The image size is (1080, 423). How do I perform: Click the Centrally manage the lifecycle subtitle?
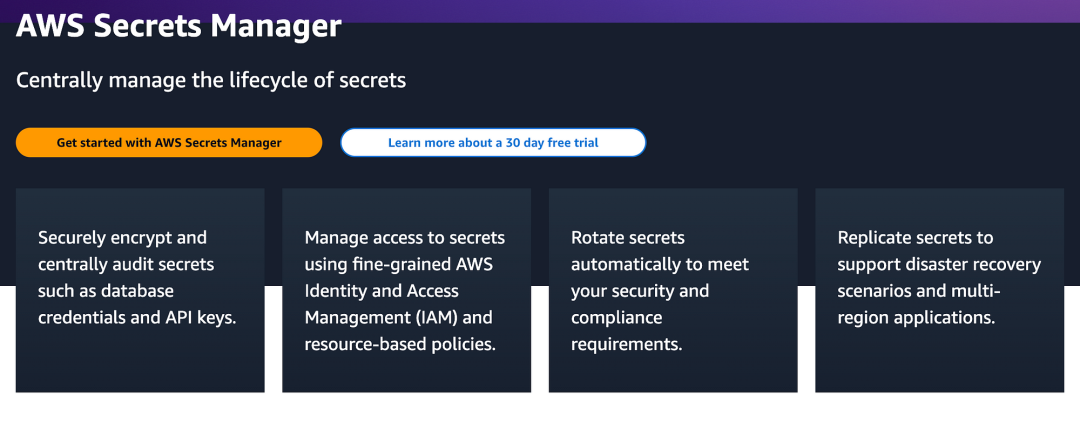pos(211,80)
